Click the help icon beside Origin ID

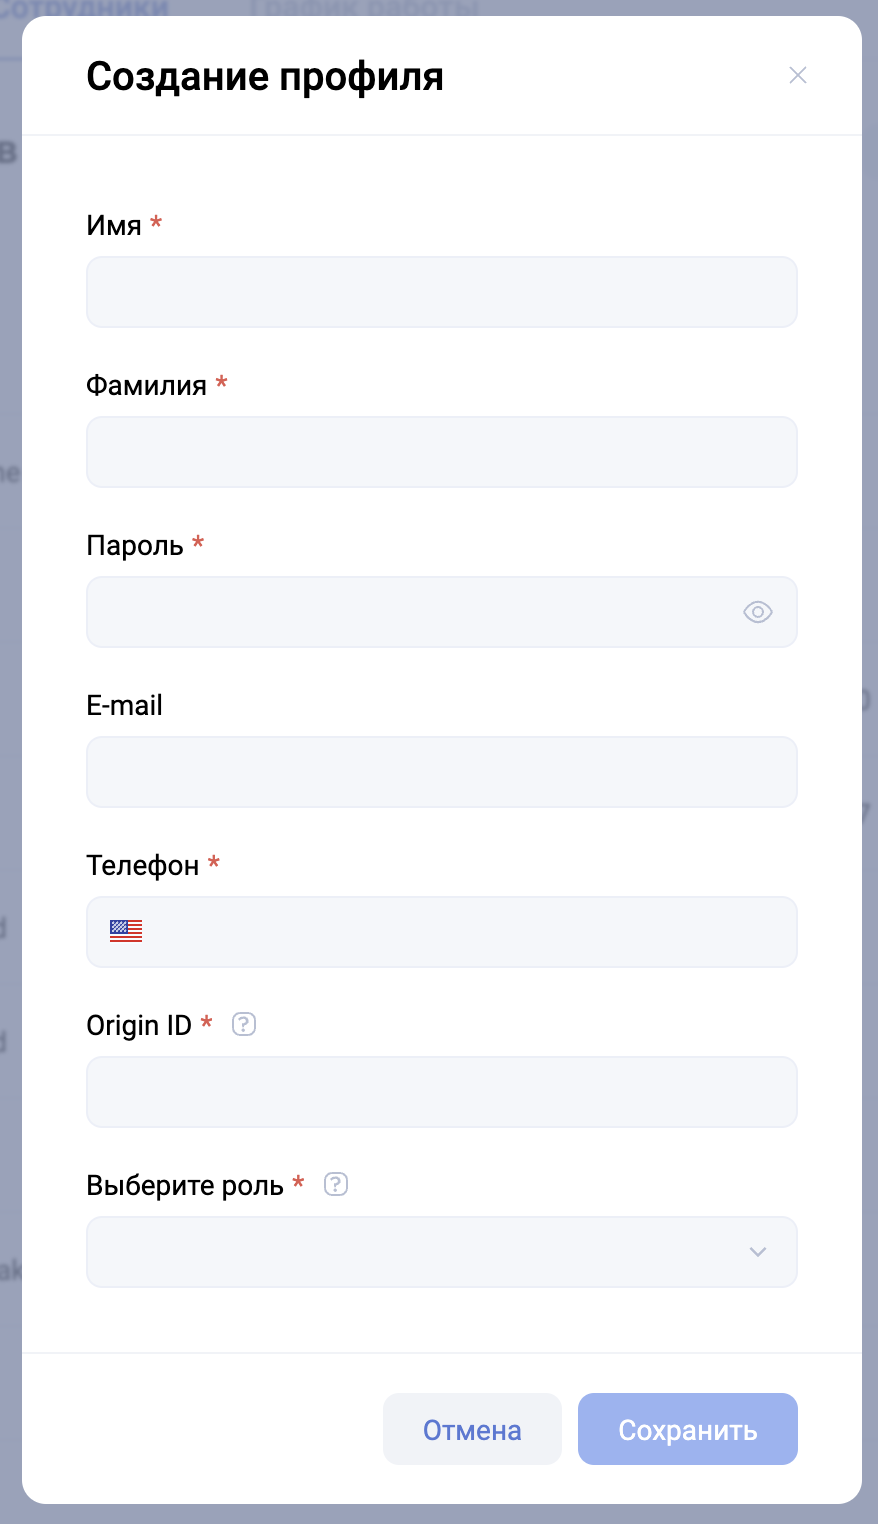244,1025
